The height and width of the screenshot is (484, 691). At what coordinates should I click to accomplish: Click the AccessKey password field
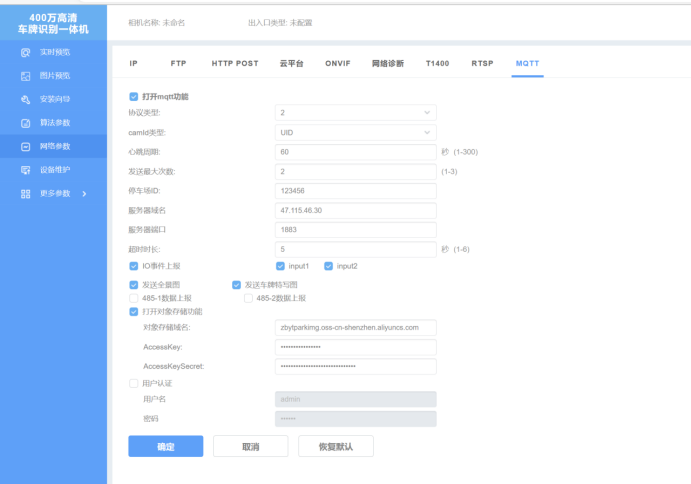tap(356, 347)
